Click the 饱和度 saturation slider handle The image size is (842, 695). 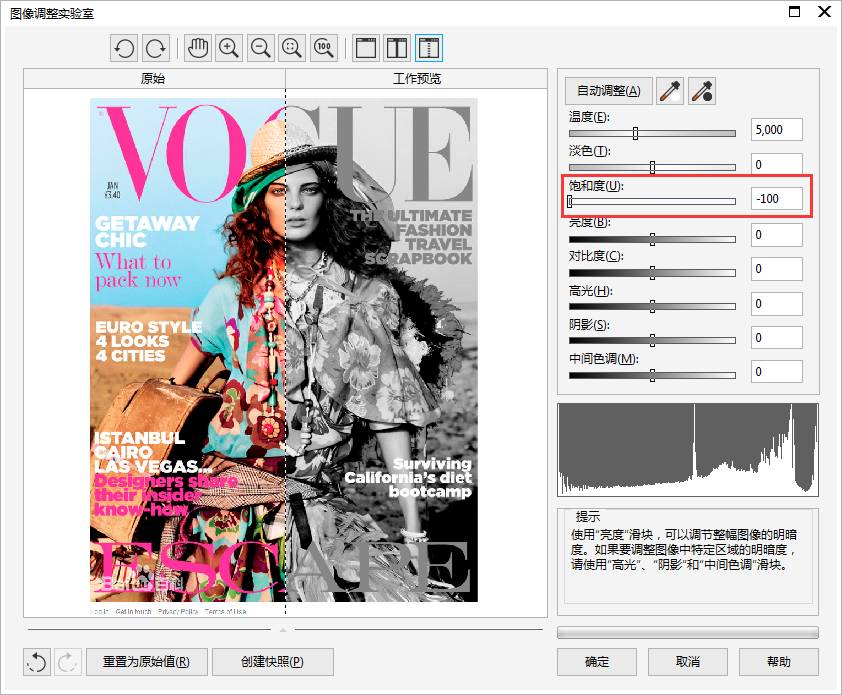570,201
